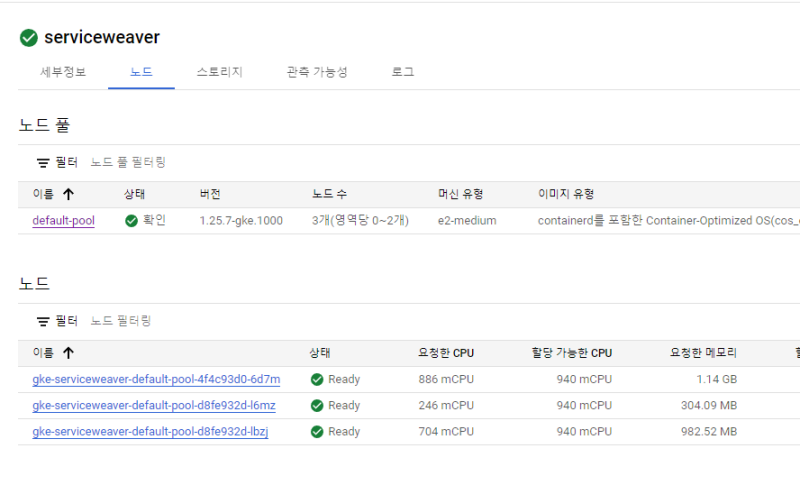Select the 노드 tab
800x485 pixels.
click(x=141, y=72)
